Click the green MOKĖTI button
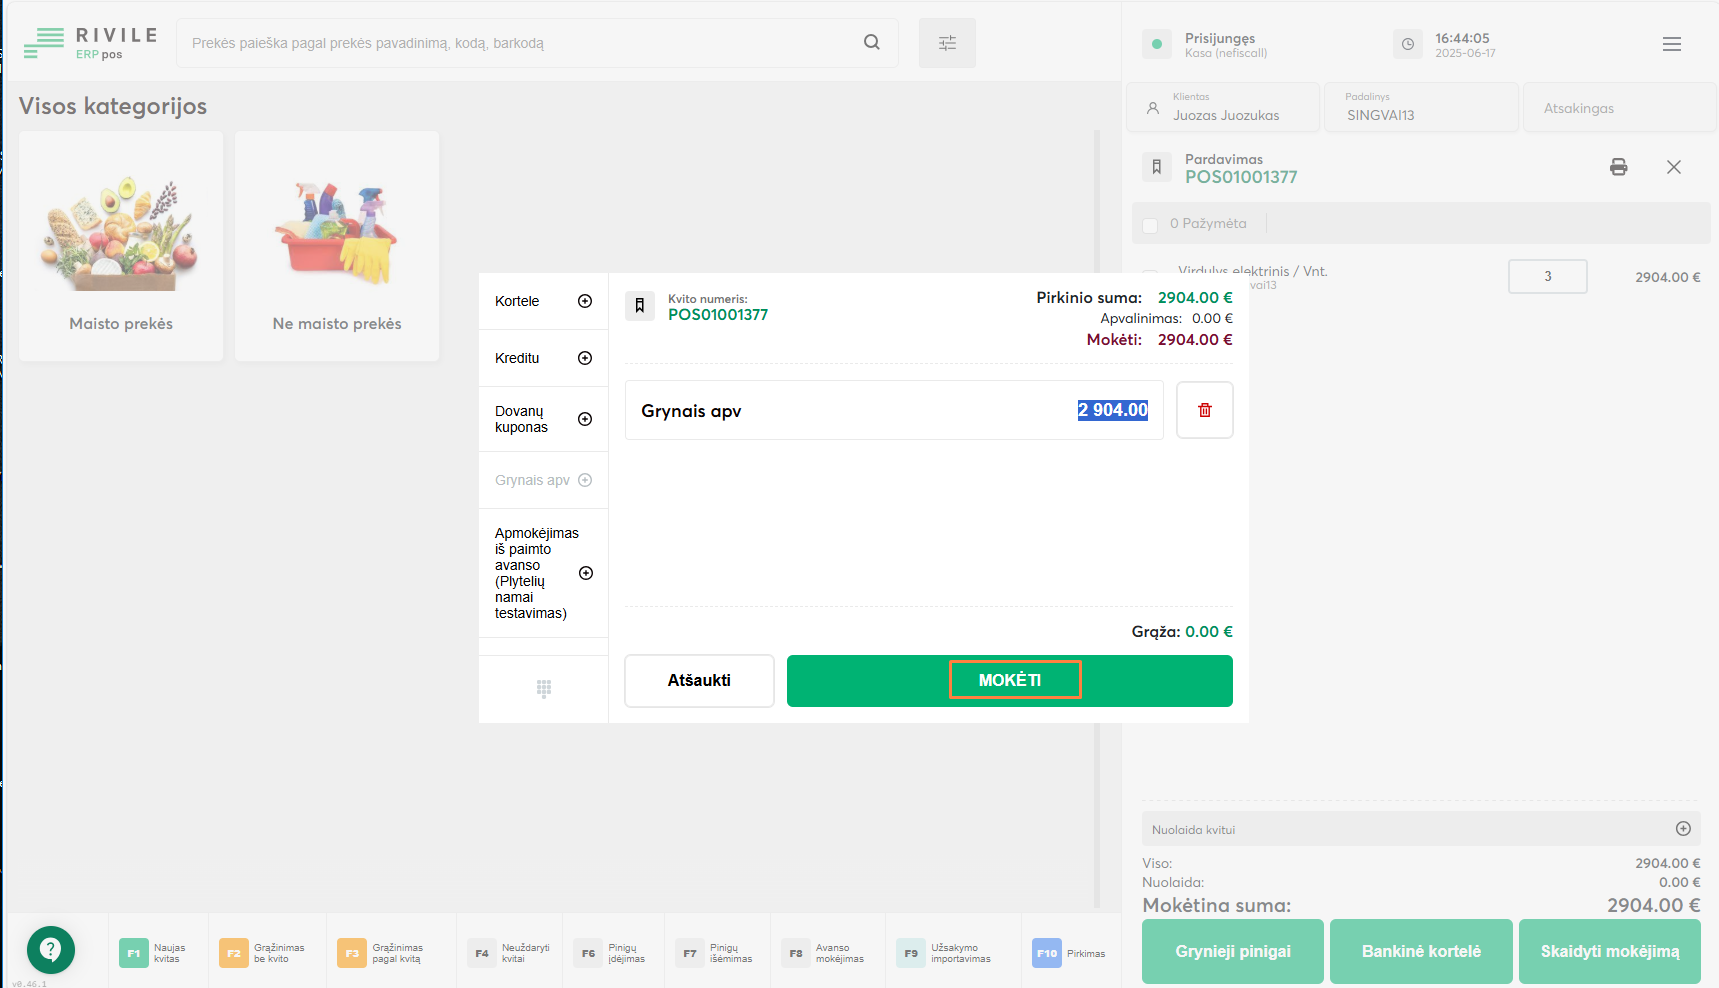The width and height of the screenshot is (1719, 988). [x=1009, y=680]
